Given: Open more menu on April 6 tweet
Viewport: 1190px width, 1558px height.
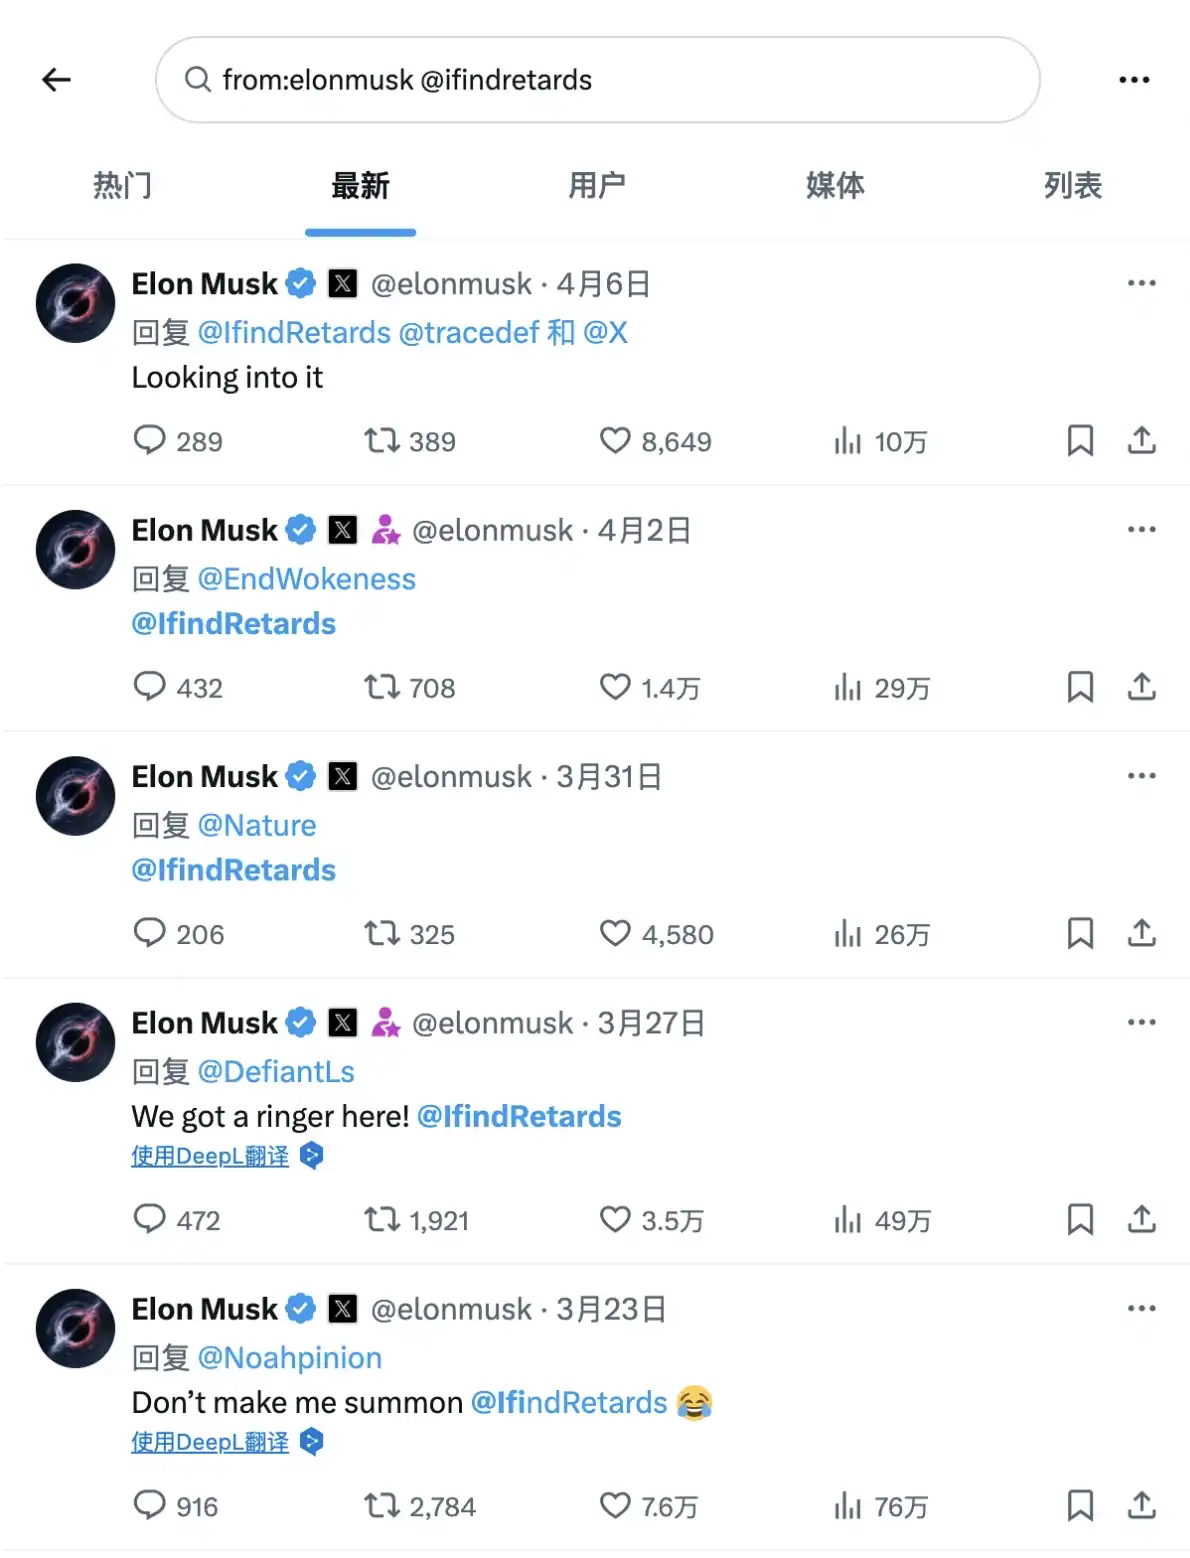Looking at the screenshot, I should pyautogui.click(x=1141, y=283).
